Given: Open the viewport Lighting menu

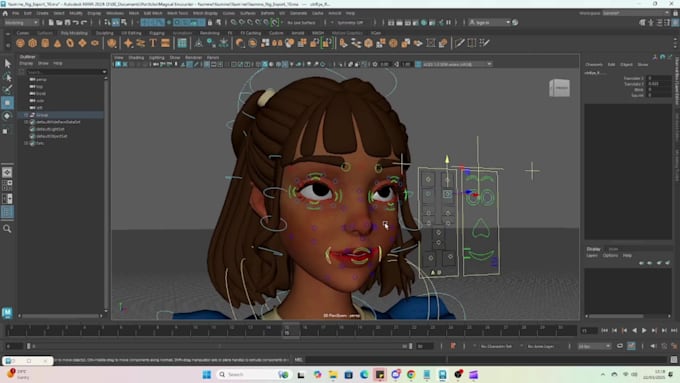Looking at the screenshot, I should 157,57.
